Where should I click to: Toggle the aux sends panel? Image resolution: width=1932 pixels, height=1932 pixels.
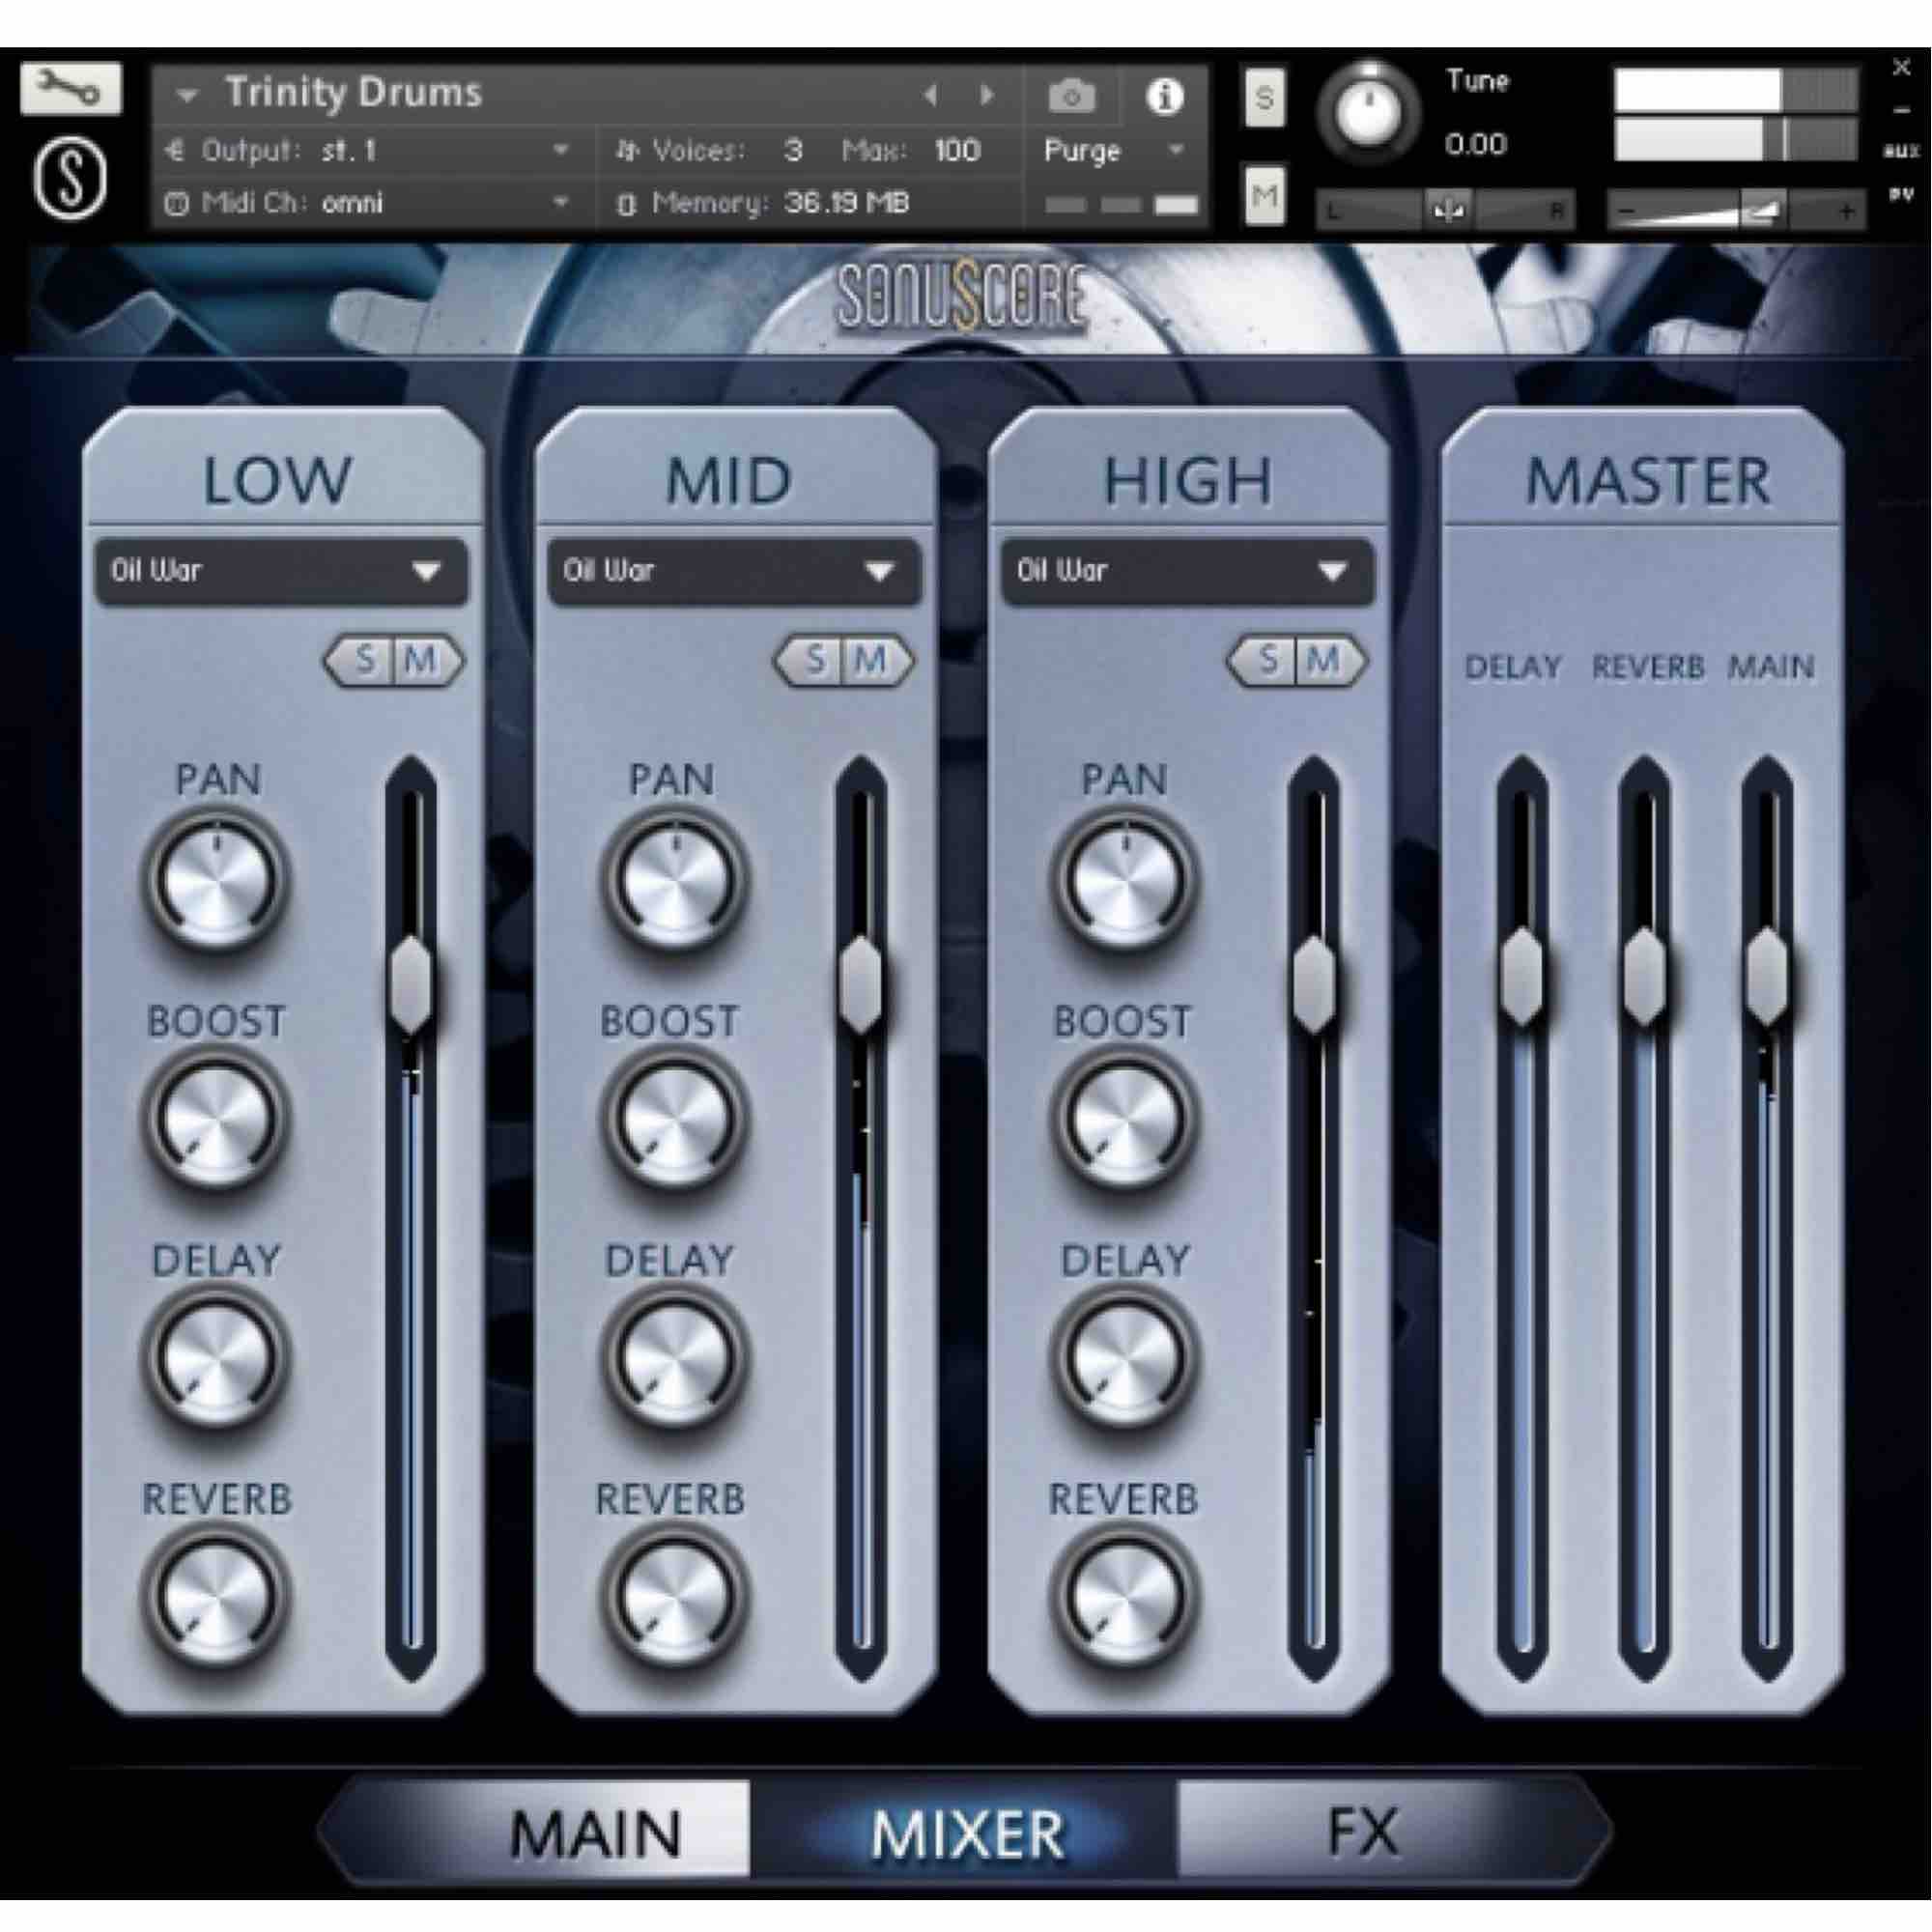point(1900,152)
